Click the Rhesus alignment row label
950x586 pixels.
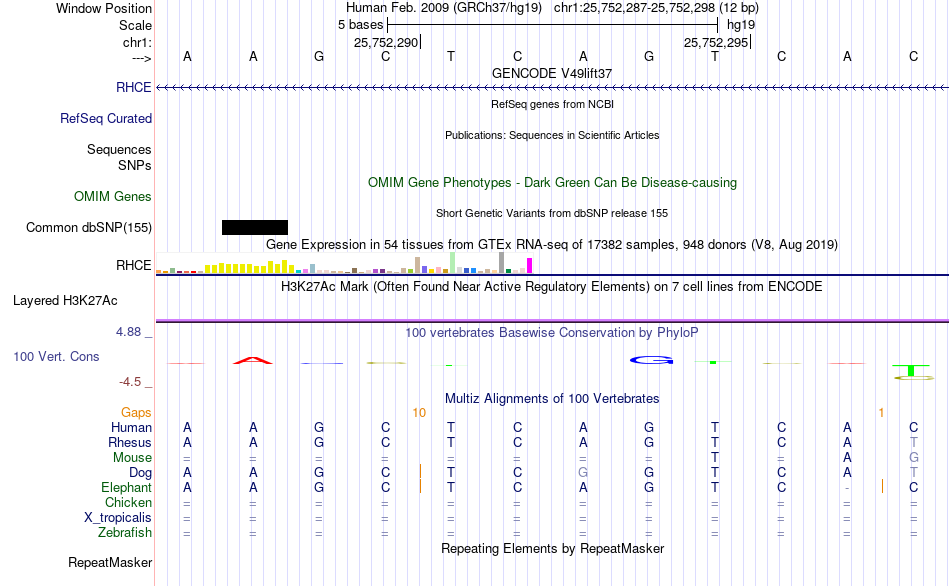pyautogui.click(x=130, y=442)
